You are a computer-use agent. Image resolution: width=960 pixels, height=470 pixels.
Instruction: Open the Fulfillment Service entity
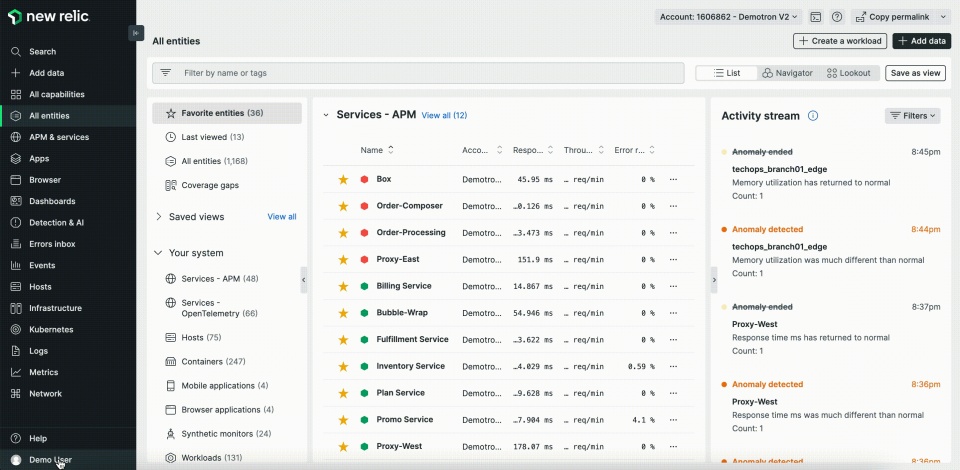(x=412, y=339)
